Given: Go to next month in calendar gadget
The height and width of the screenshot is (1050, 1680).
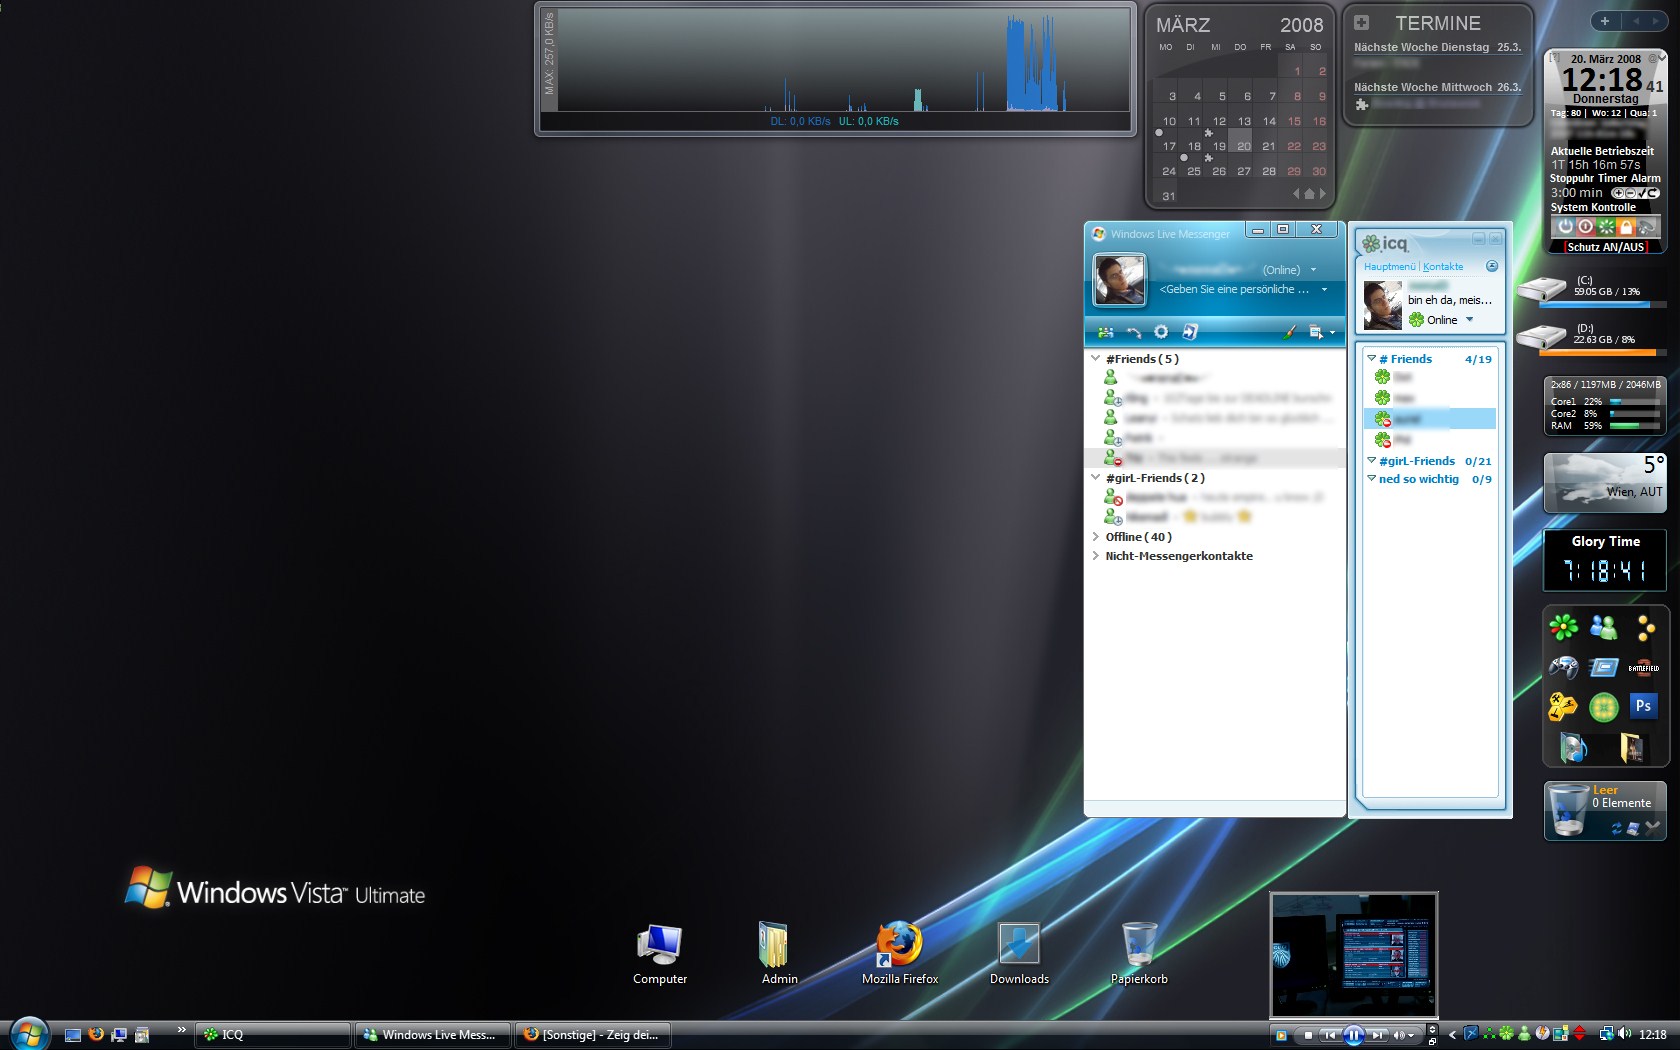Looking at the screenshot, I should click(x=1322, y=194).
